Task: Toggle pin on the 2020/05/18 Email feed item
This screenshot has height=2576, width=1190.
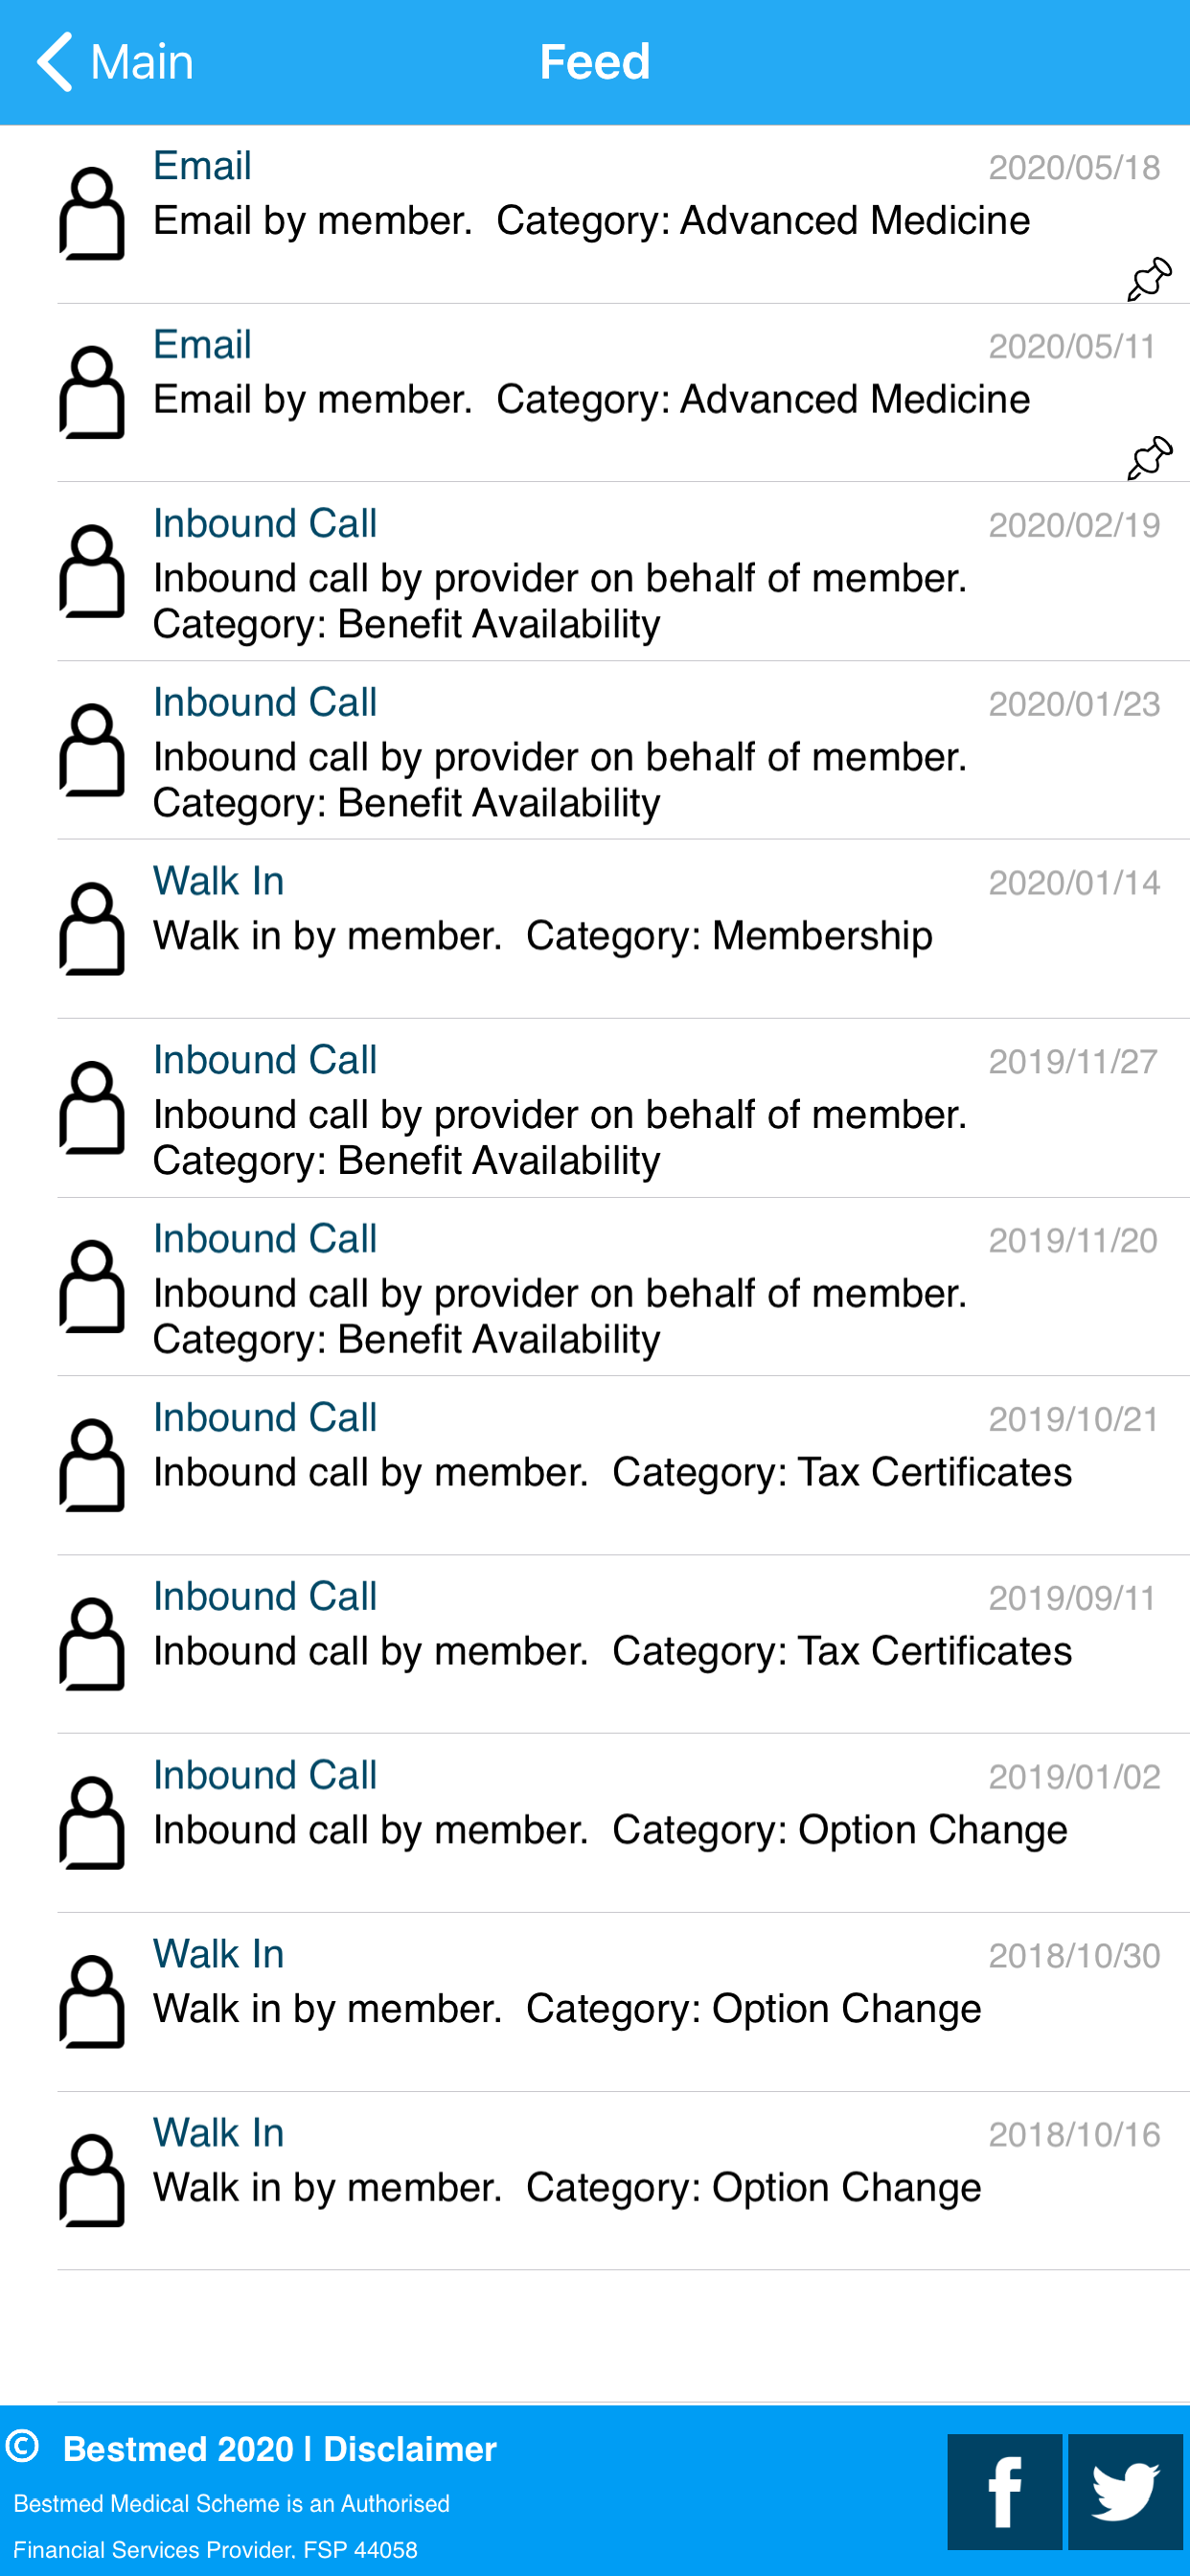Action: pyautogui.click(x=1148, y=277)
